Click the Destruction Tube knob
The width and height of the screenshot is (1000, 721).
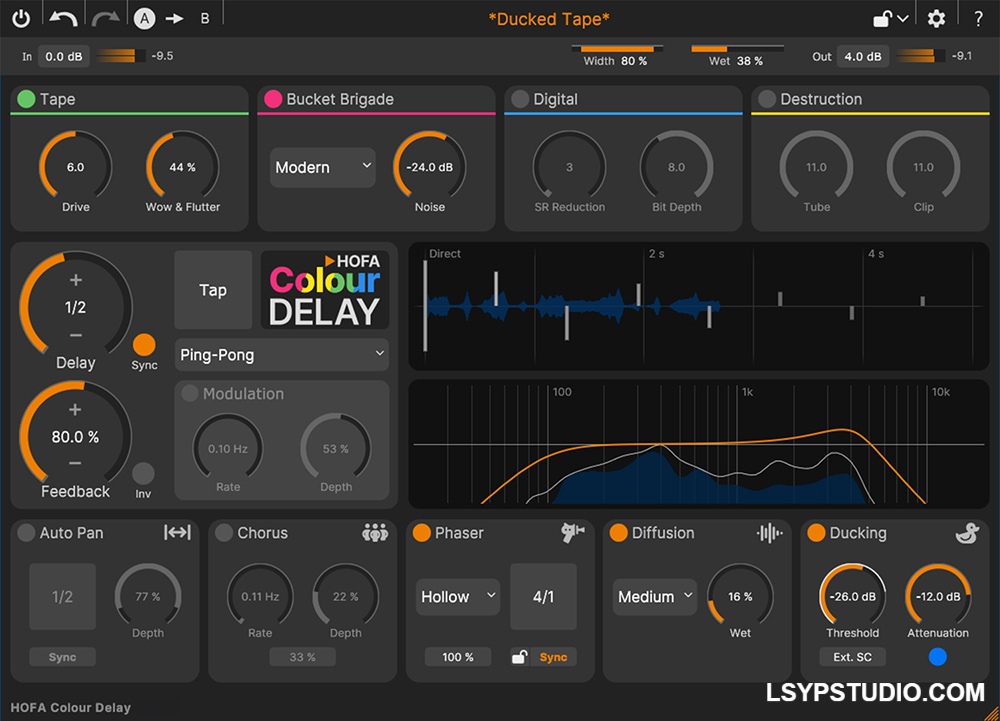[x=816, y=167]
